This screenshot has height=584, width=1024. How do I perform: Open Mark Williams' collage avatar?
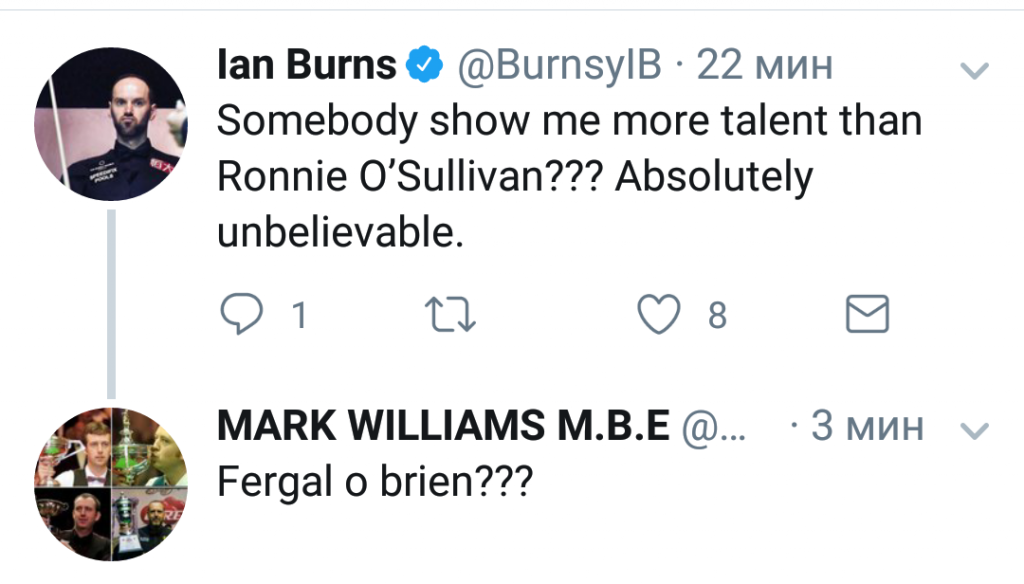click(111, 484)
